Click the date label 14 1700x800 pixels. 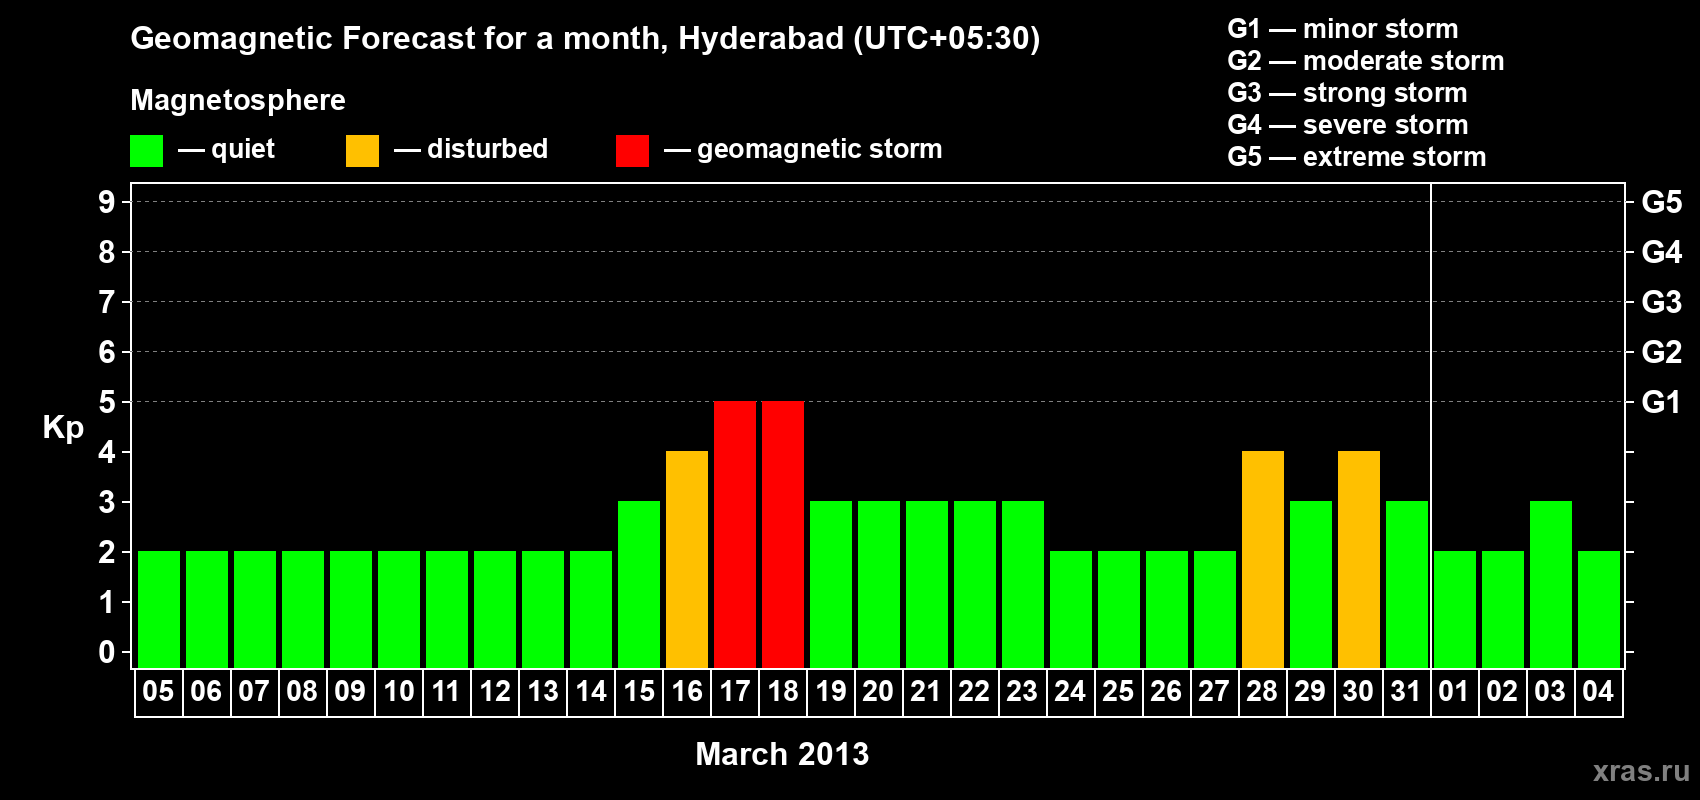pos(590,691)
